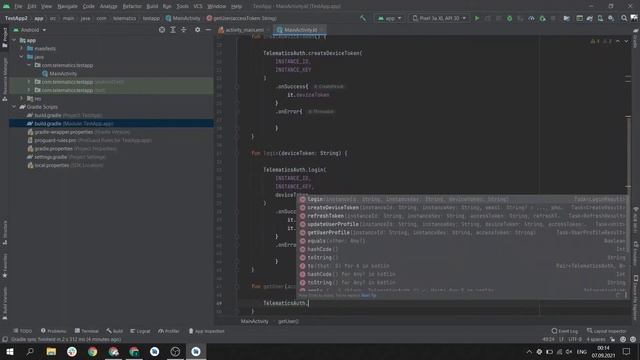Click Expand All in Project panel header
Screen dimensions: 640x360
coord(173,30)
